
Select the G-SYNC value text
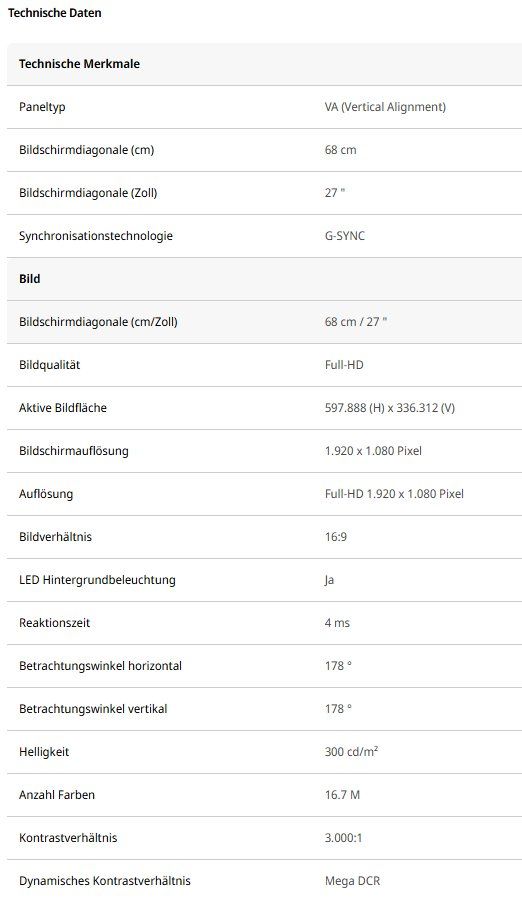click(344, 236)
